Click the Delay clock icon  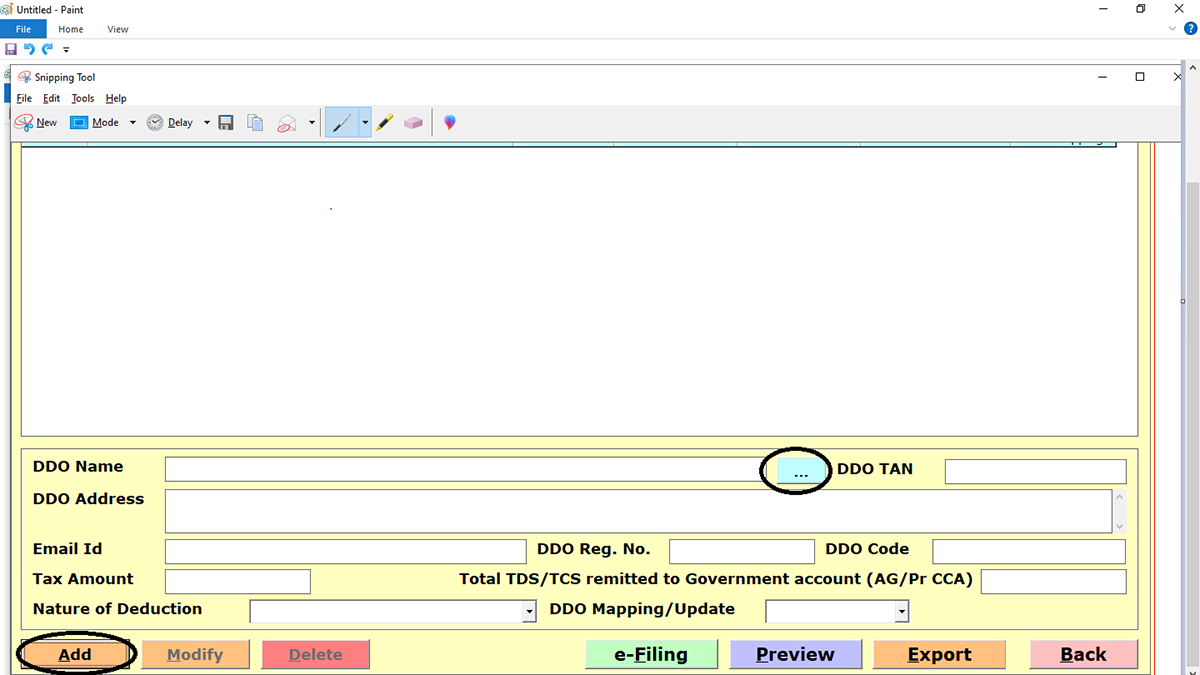(x=156, y=122)
